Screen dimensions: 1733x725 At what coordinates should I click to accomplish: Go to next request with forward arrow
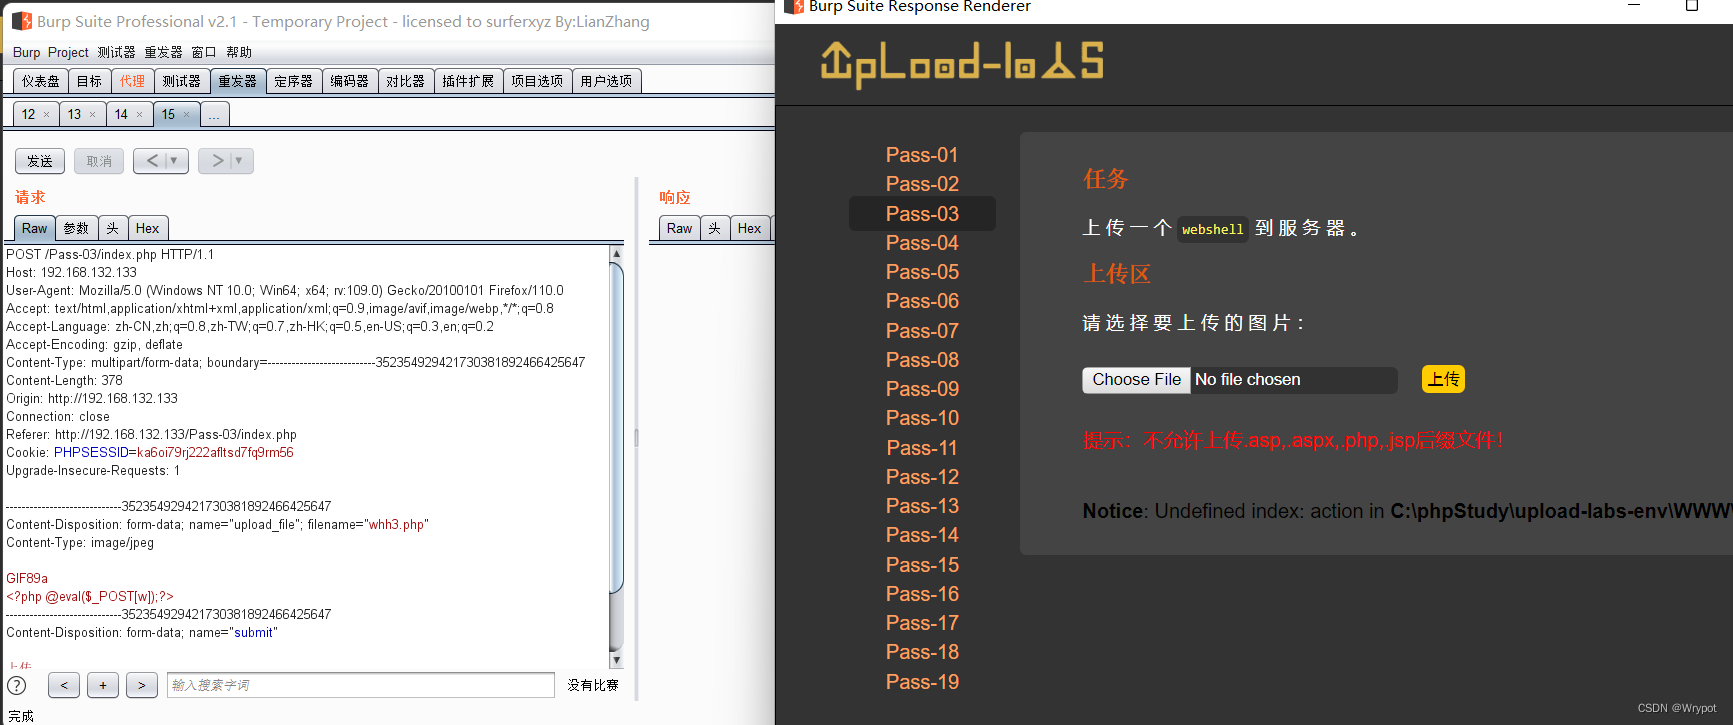217,161
